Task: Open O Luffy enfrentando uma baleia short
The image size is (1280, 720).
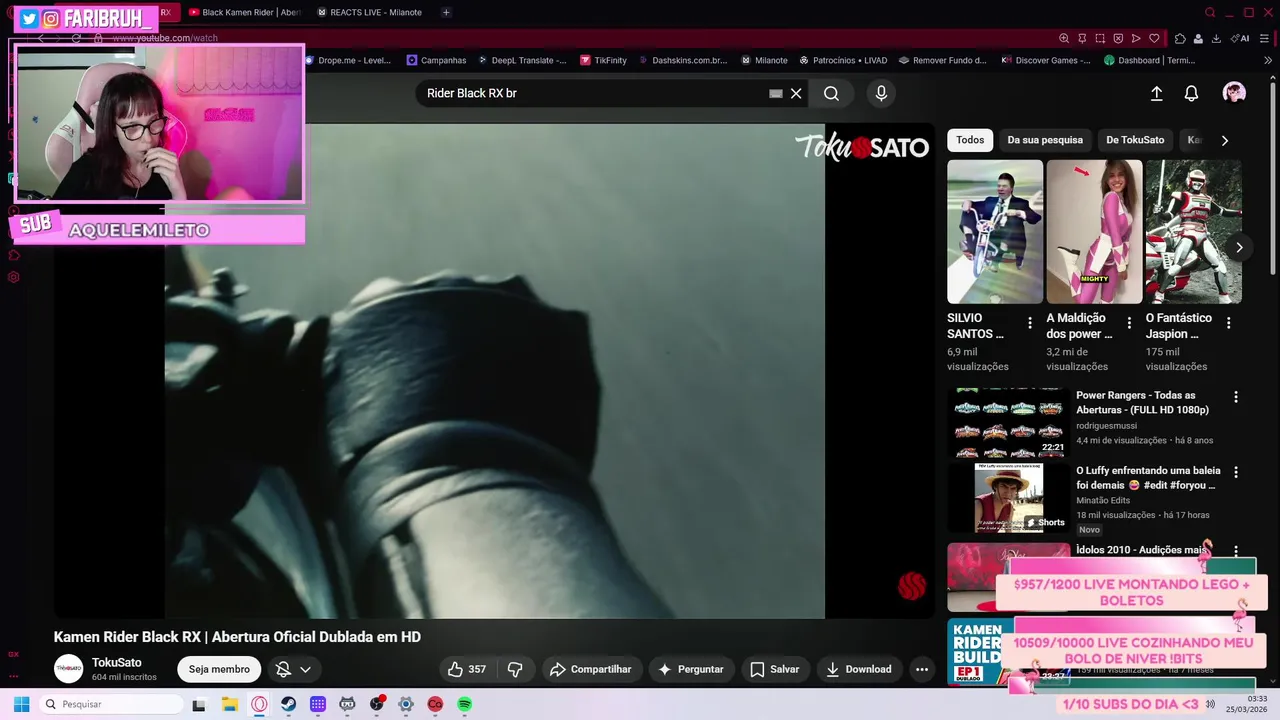Action: (x=1008, y=498)
